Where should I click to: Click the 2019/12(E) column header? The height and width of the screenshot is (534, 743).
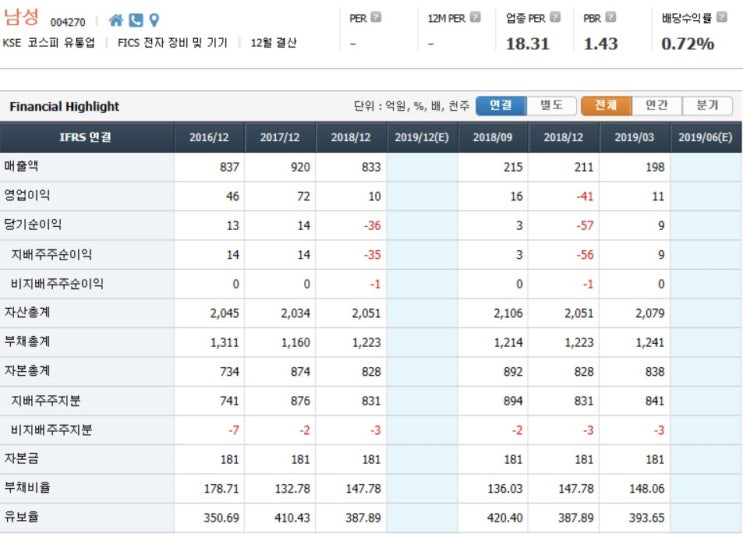pyautogui.click(x=422, y=137)
